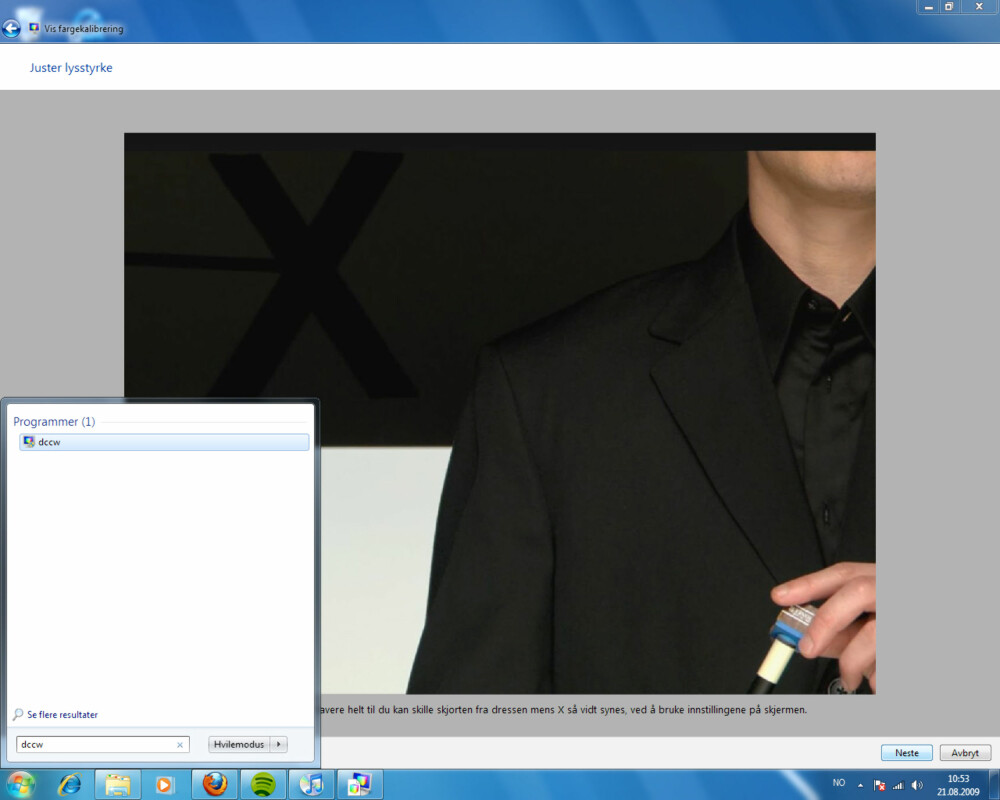Expand the arrow next to Hvilemodus
Screen dimensions: 1000x800
coord(279,744)
